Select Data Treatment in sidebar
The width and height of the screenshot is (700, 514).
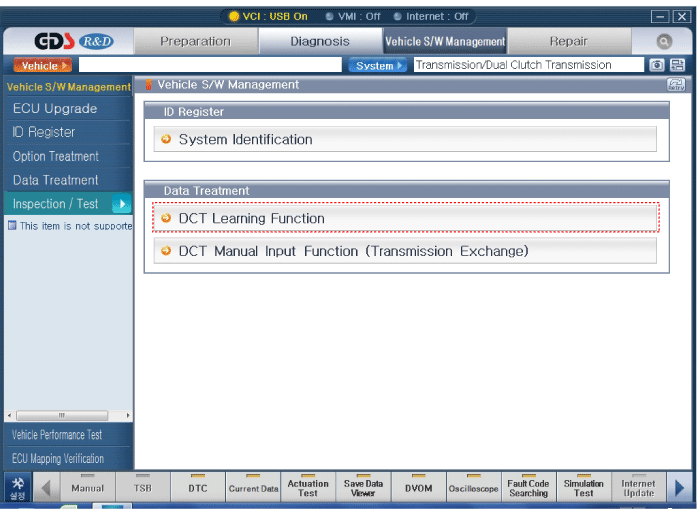(x=55, y=180)
